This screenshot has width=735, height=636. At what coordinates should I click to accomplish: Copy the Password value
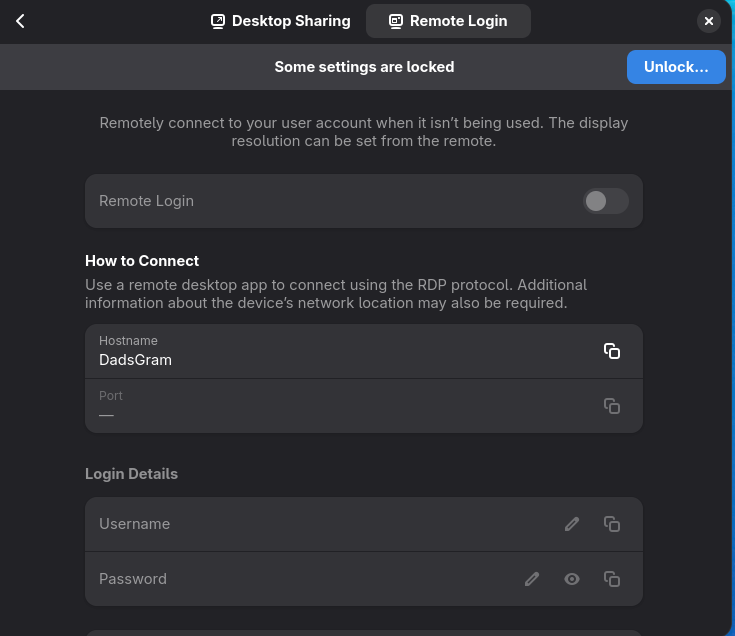click(x=612, y=579)
